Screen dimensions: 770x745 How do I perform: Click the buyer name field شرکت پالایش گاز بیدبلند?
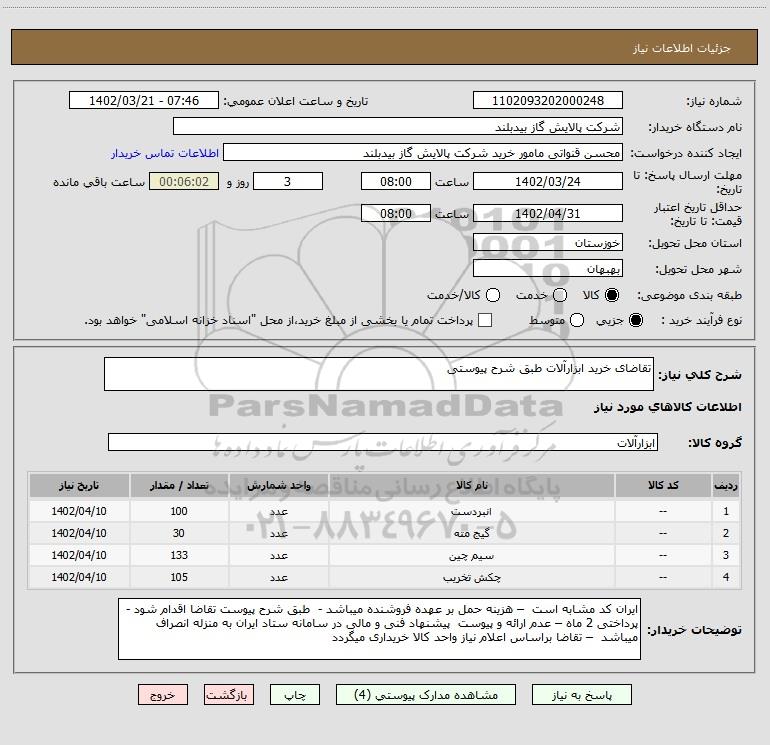point(398,127)
